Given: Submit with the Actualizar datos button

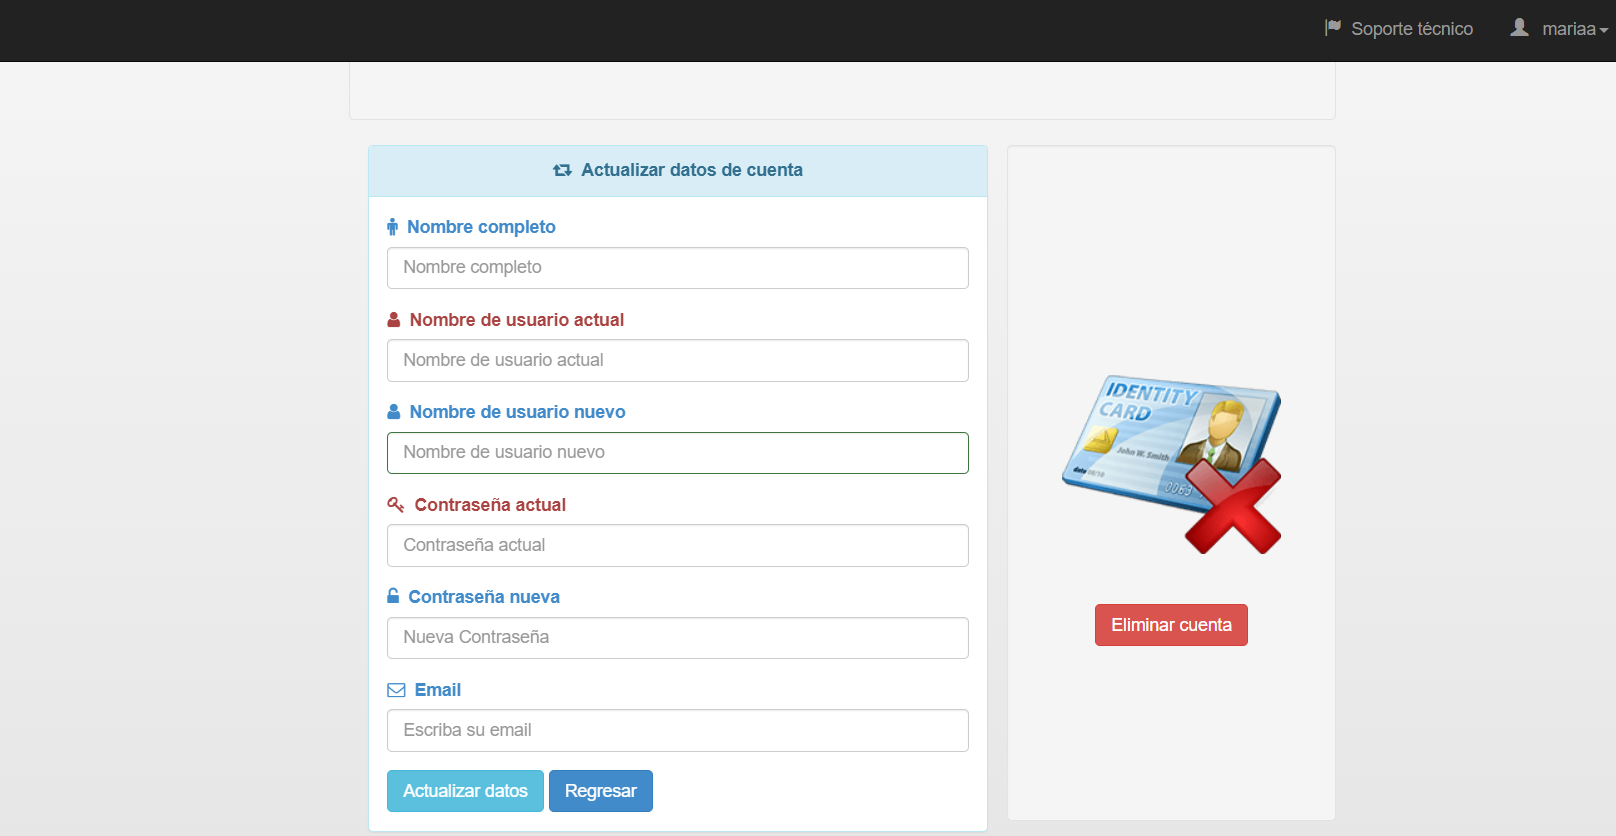Looking at the screenshot, I should pos(465,791).
